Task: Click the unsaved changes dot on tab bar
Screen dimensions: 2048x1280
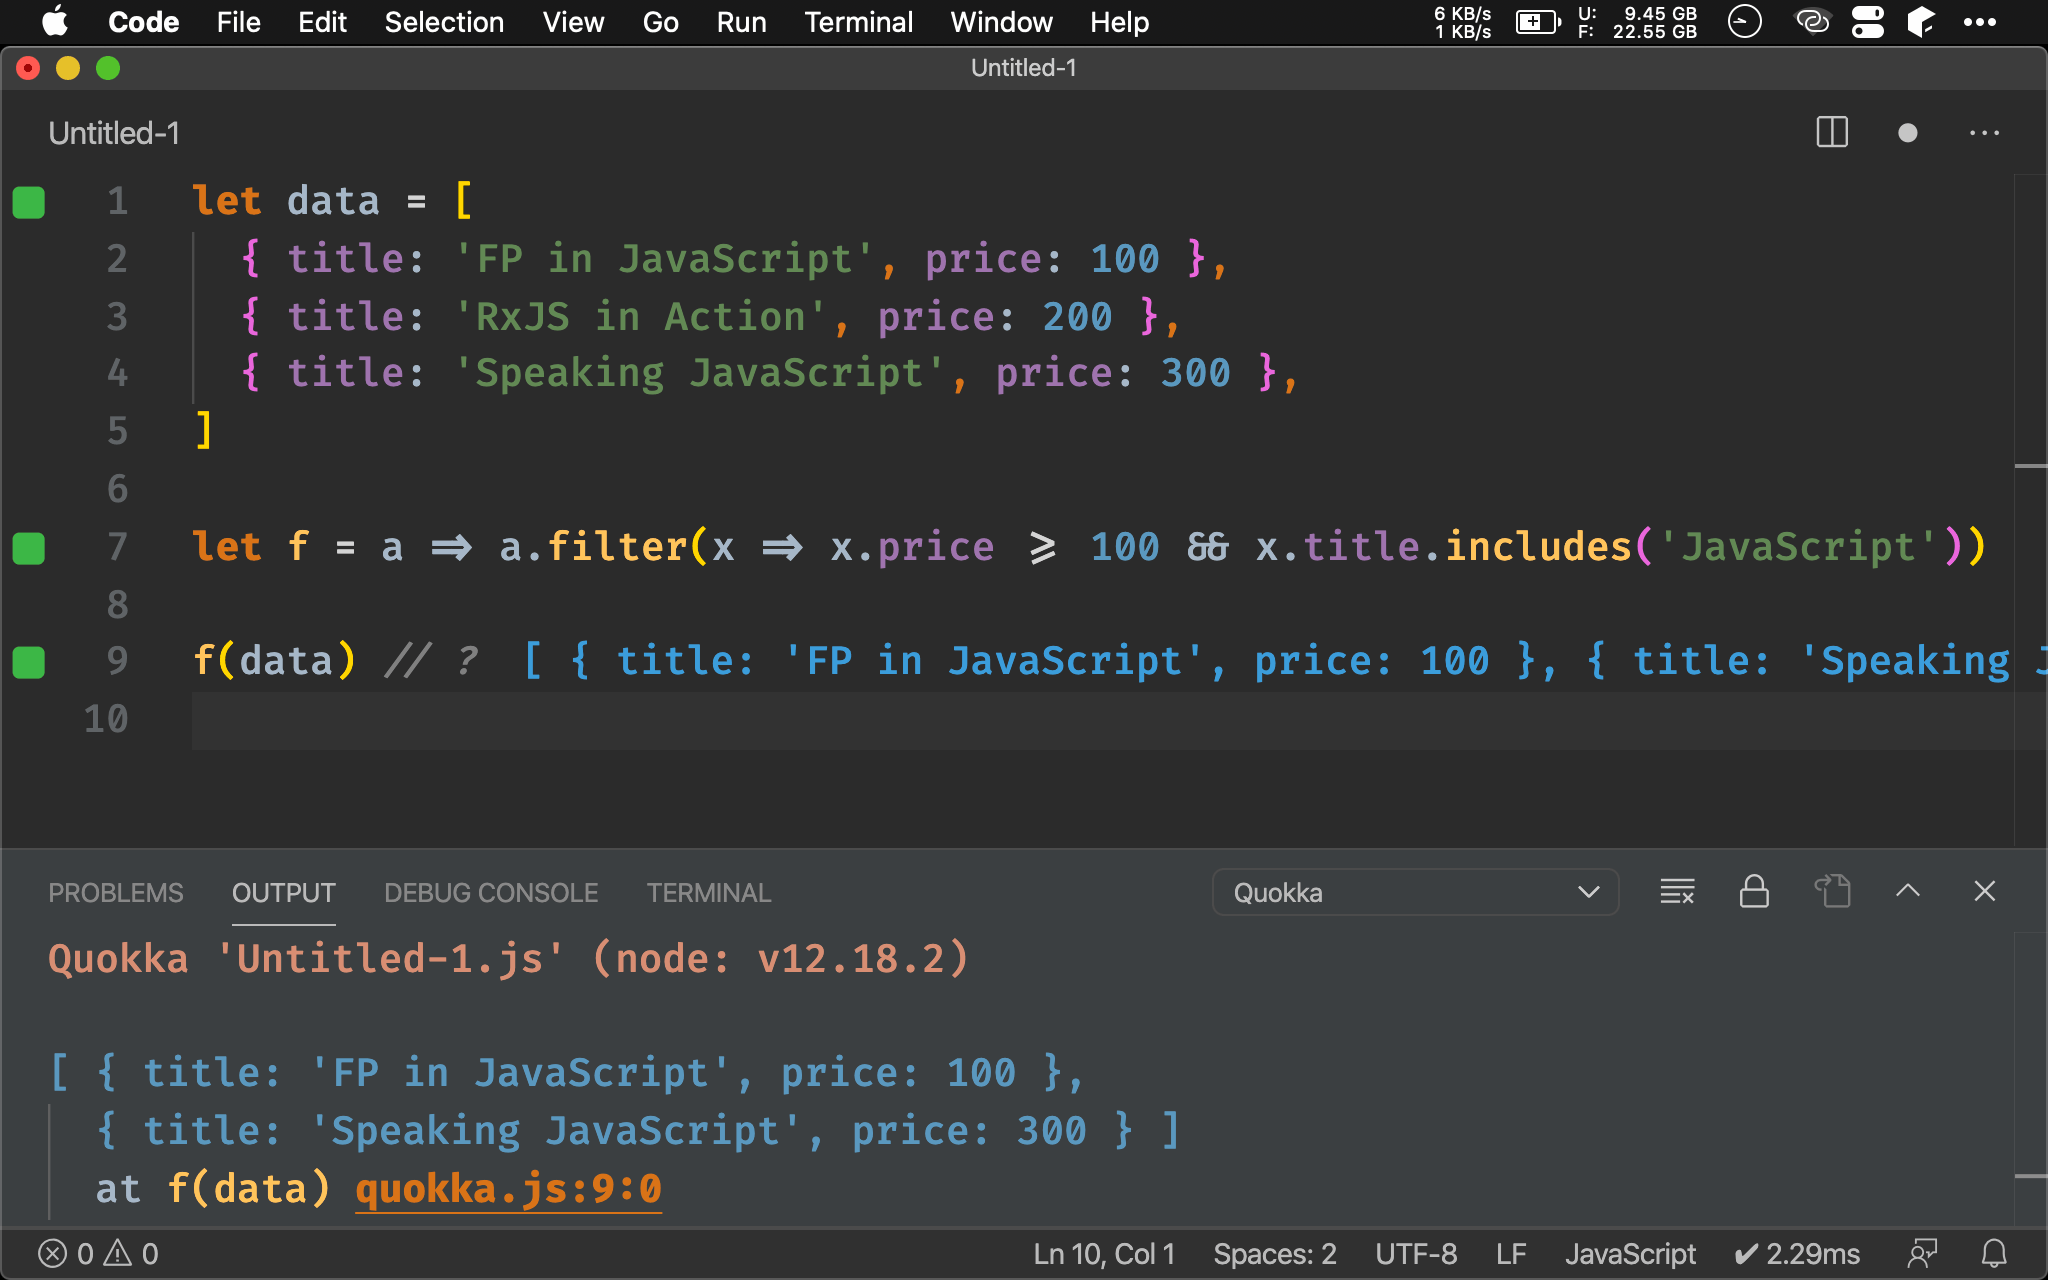Action: pos(1908,133)
